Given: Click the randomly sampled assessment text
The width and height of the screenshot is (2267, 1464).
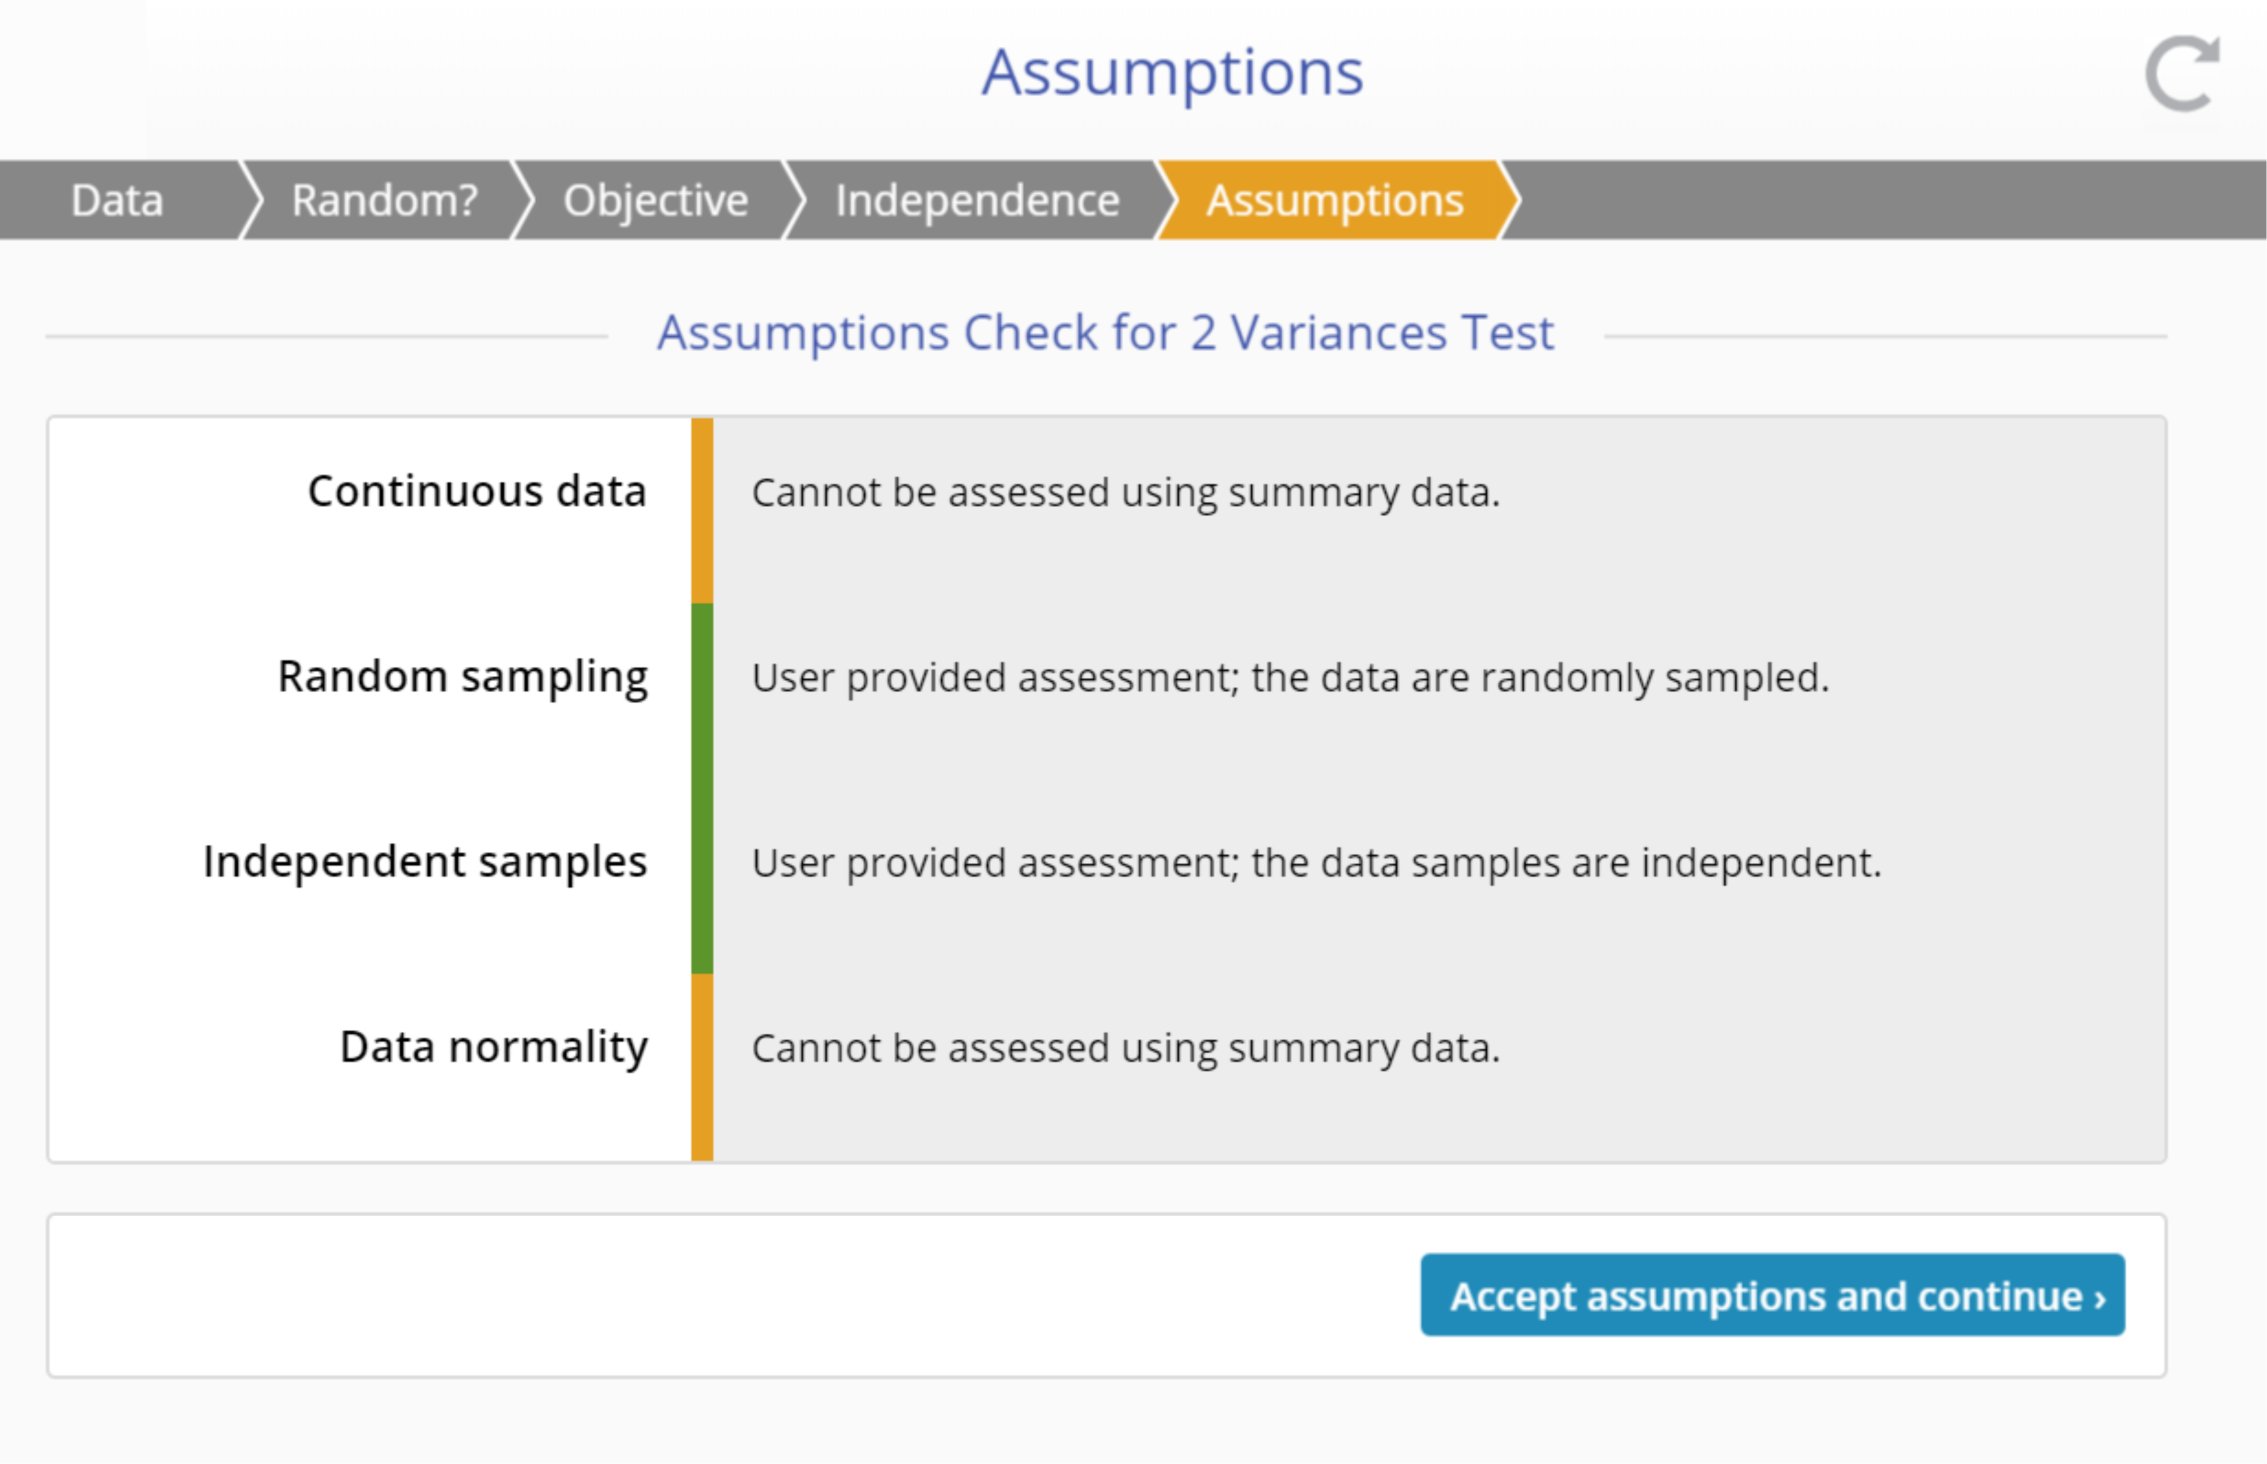Looking at the screenshot, I should point(1290,678).
